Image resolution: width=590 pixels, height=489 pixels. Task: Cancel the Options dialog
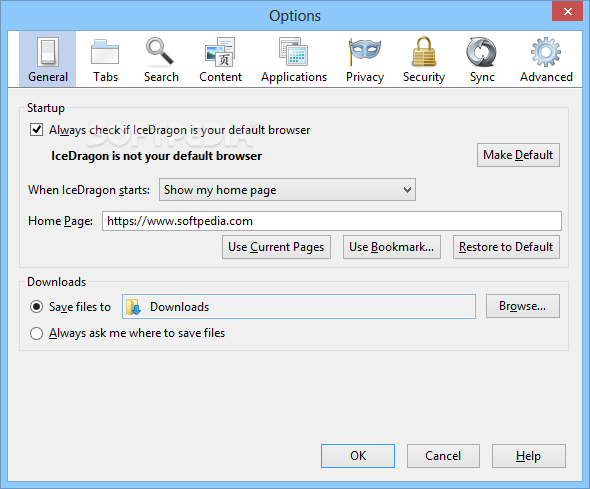(x=443, y=456)
